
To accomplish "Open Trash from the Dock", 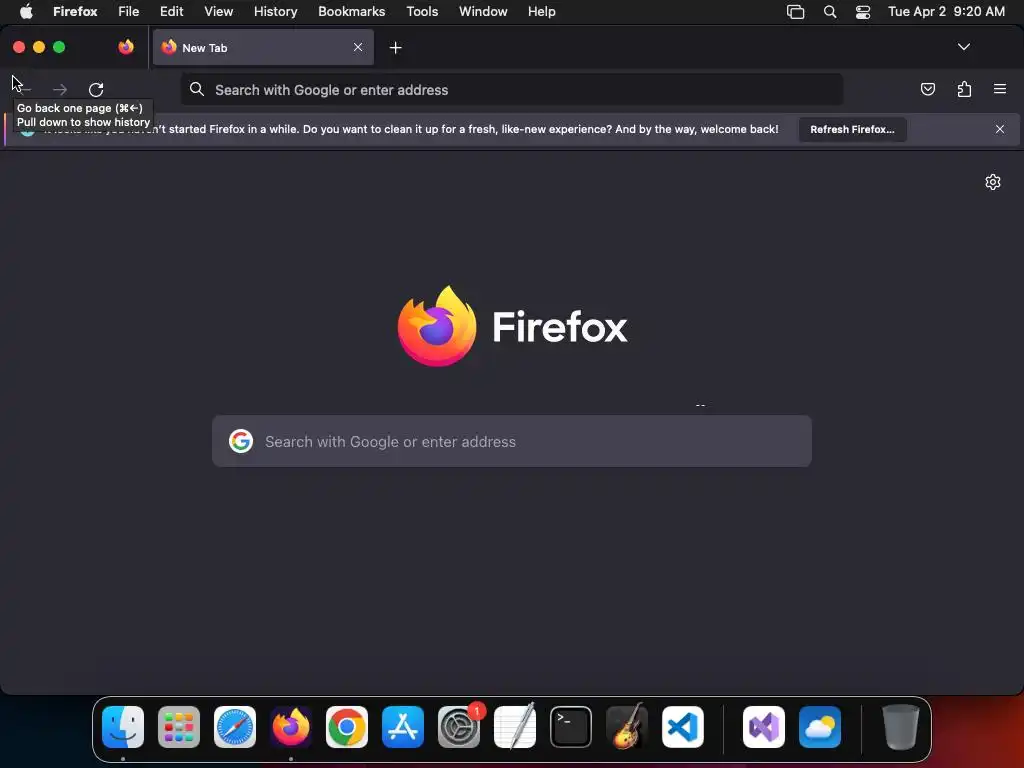I will (x=901, y=727).
